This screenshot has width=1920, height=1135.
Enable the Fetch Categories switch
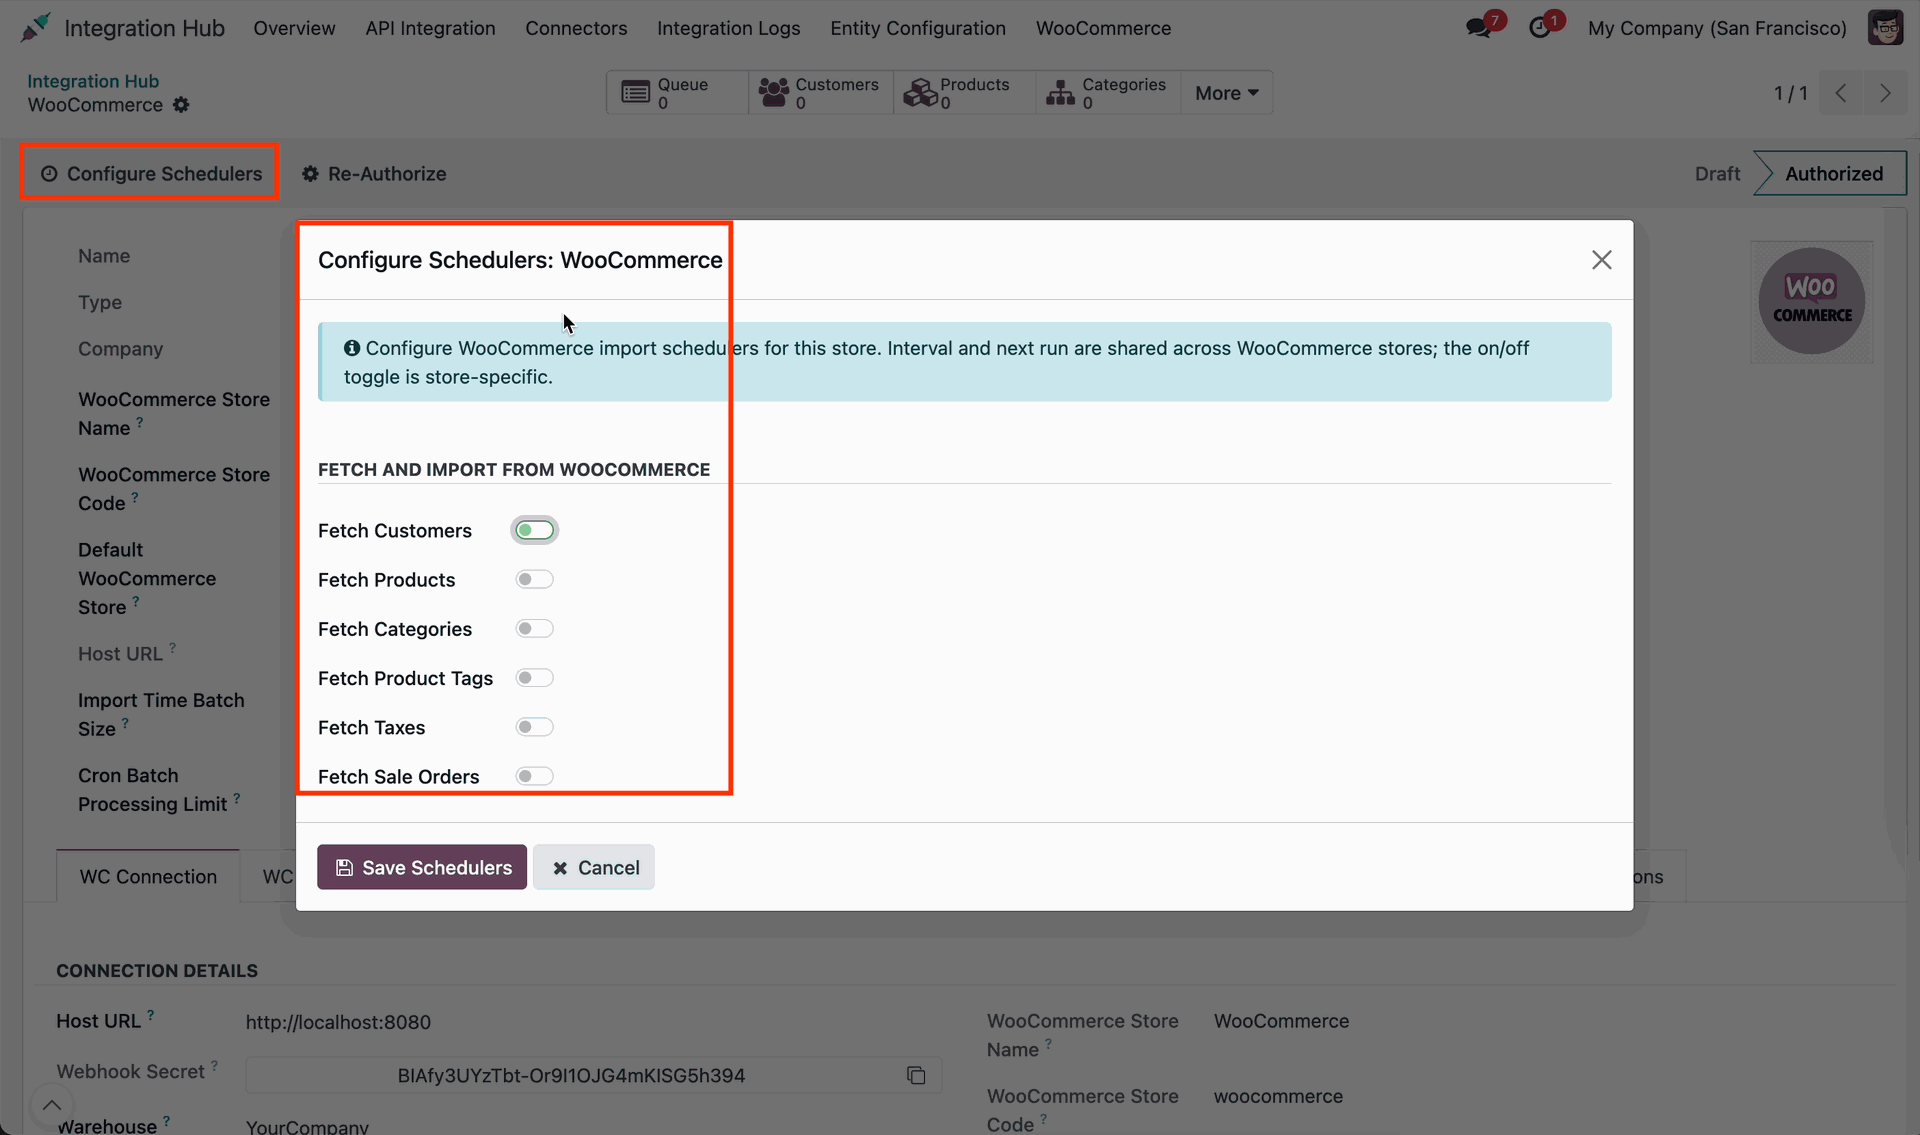(534, 628)
